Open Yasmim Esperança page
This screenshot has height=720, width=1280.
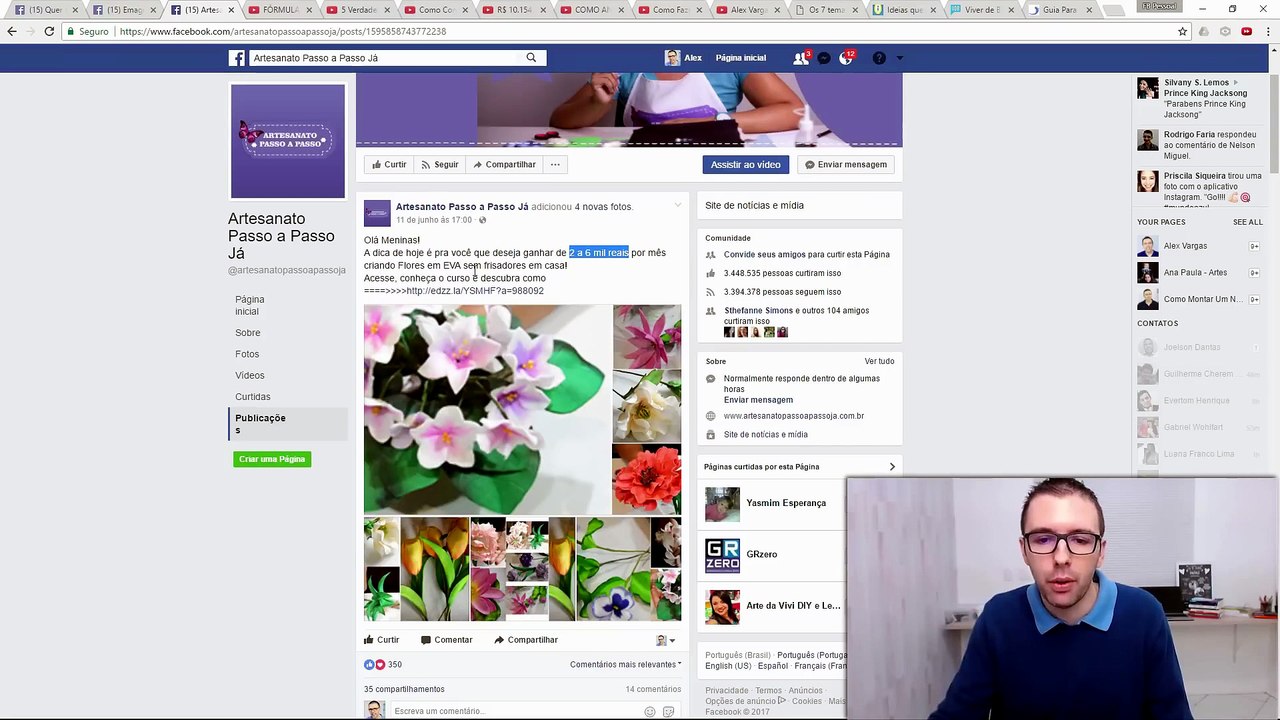coord(786,503)
